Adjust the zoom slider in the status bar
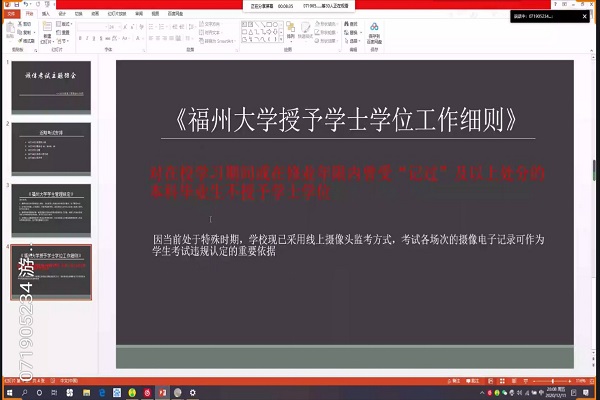Viewport: 600px width, 400px height. (553, 381)
